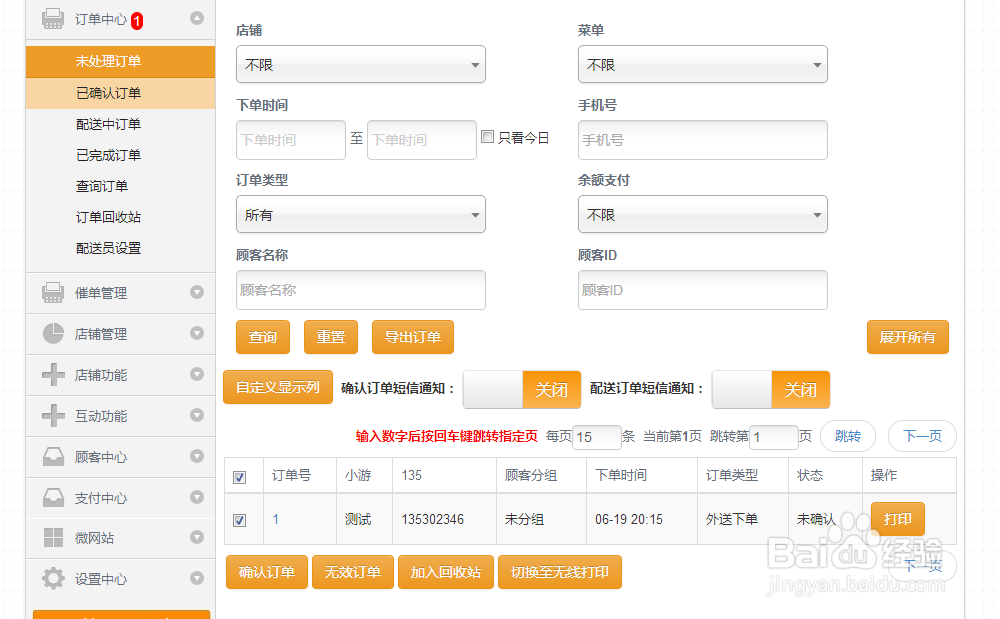Open the 店铺 dropdown

360,64
